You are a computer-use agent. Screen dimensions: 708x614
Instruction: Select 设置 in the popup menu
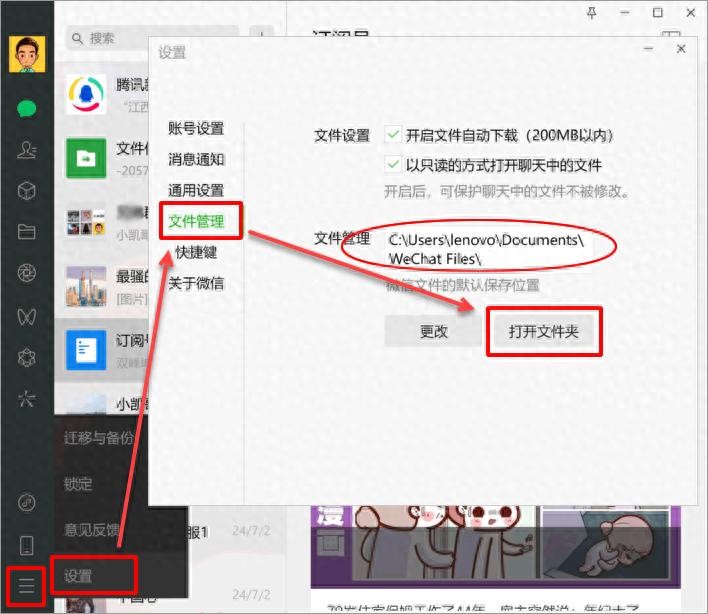(x=93, y=575)
